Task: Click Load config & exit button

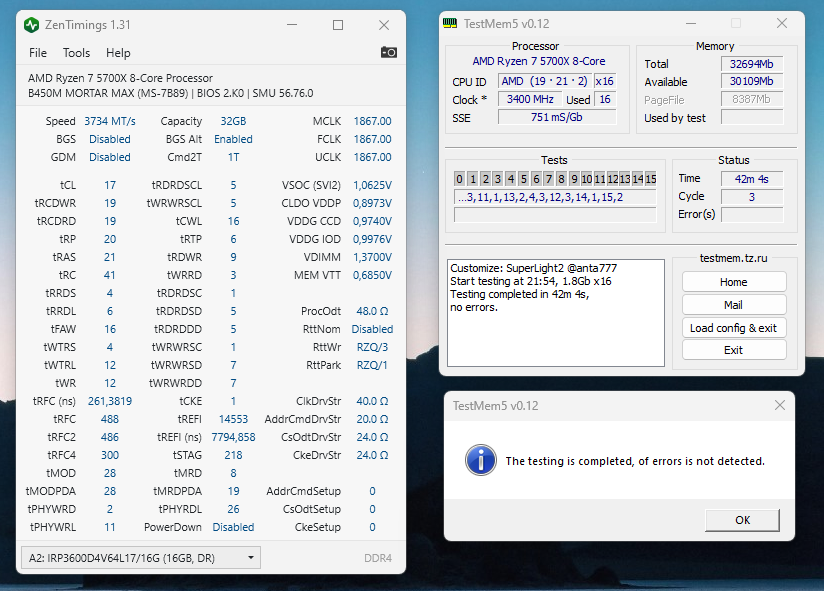Action: pos(734,328)
